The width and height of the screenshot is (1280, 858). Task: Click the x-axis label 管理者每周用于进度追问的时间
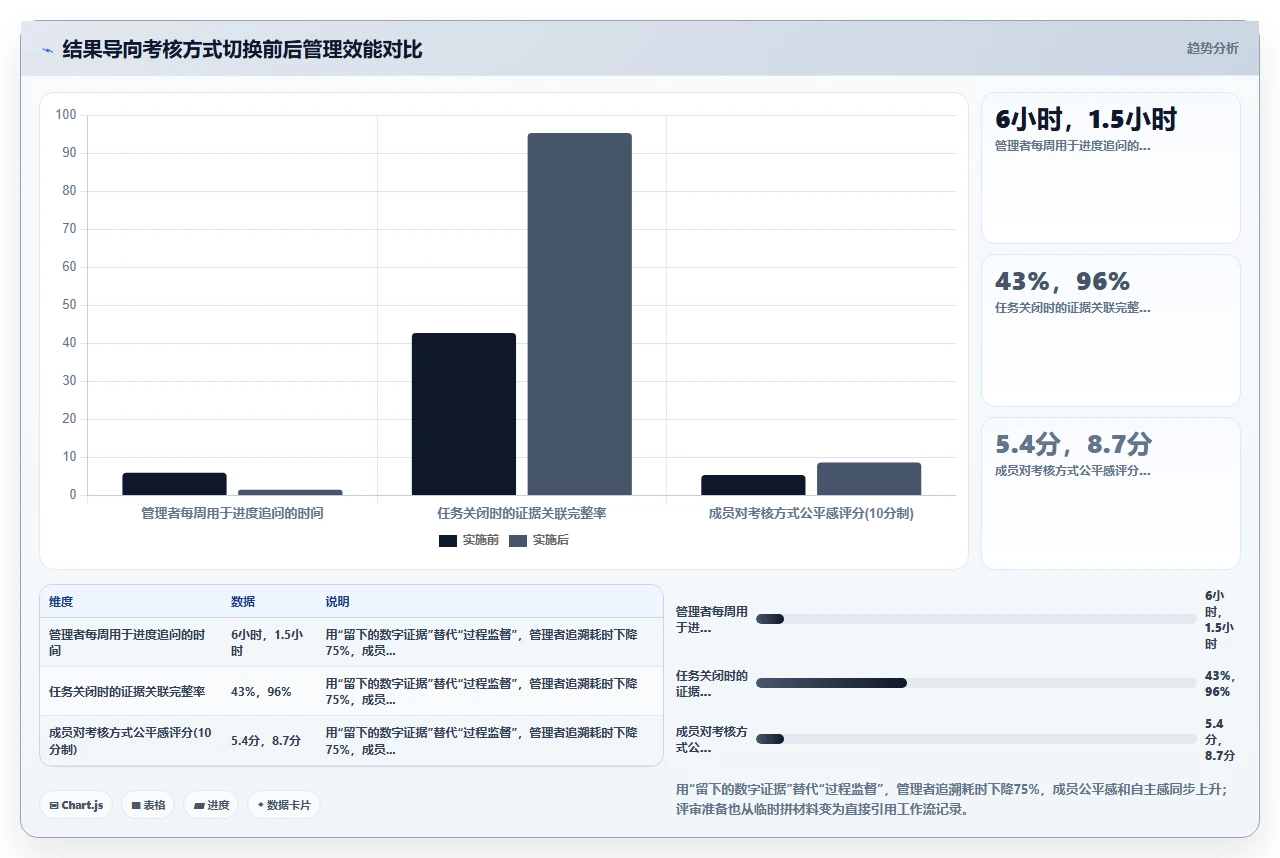click(233, 513)
